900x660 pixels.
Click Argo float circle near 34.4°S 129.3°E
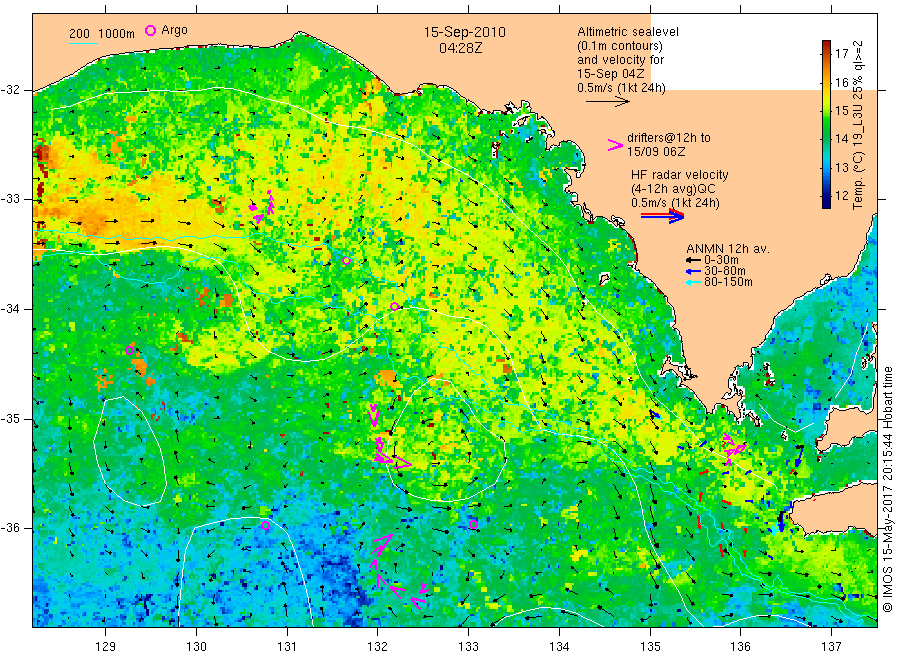(130, 351)
